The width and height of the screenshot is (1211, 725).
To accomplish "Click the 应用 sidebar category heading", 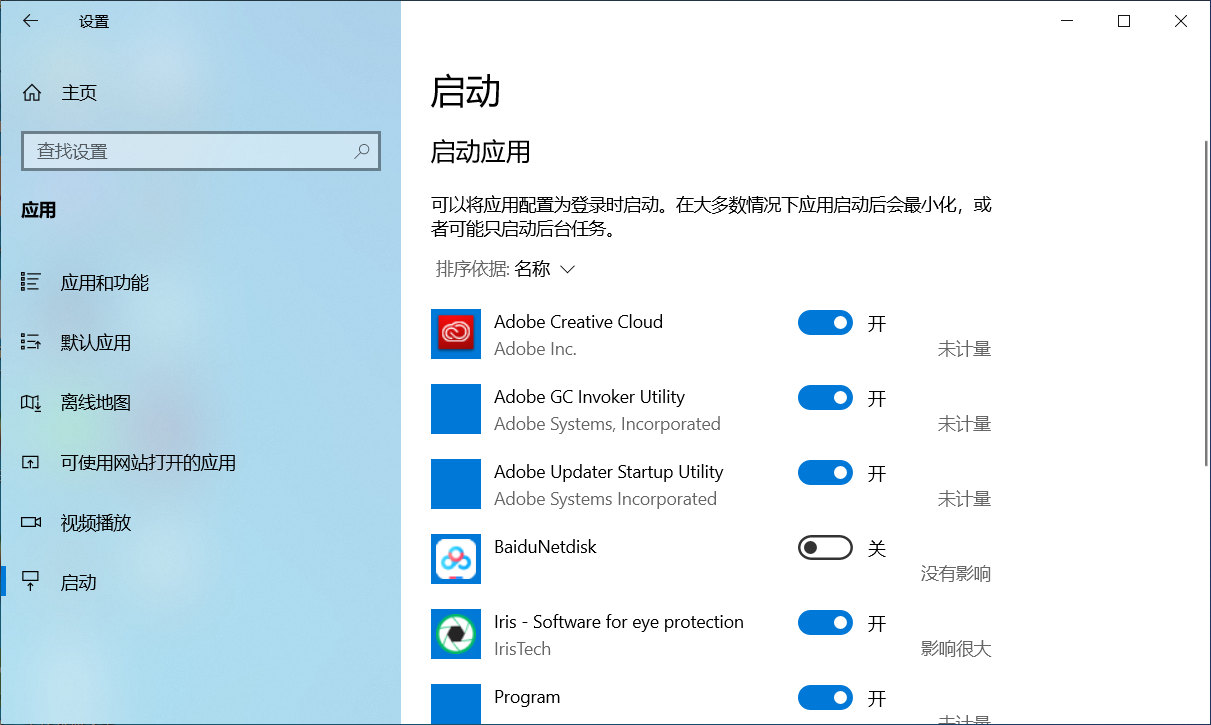I will coord(39,211).
